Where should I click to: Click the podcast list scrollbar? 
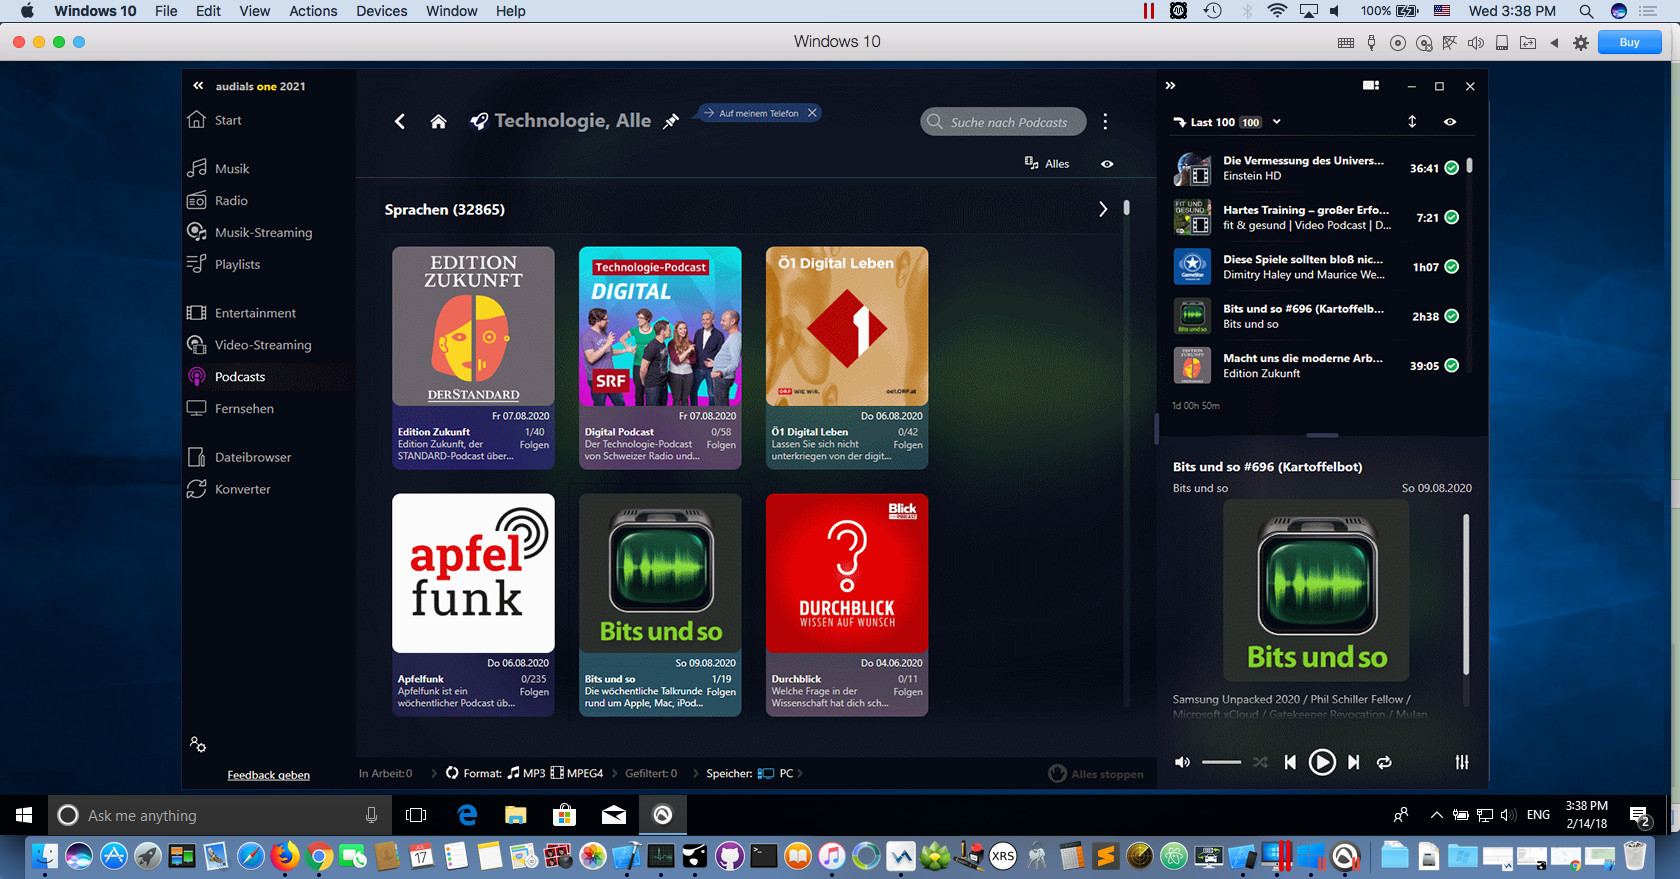(1126, 208)
